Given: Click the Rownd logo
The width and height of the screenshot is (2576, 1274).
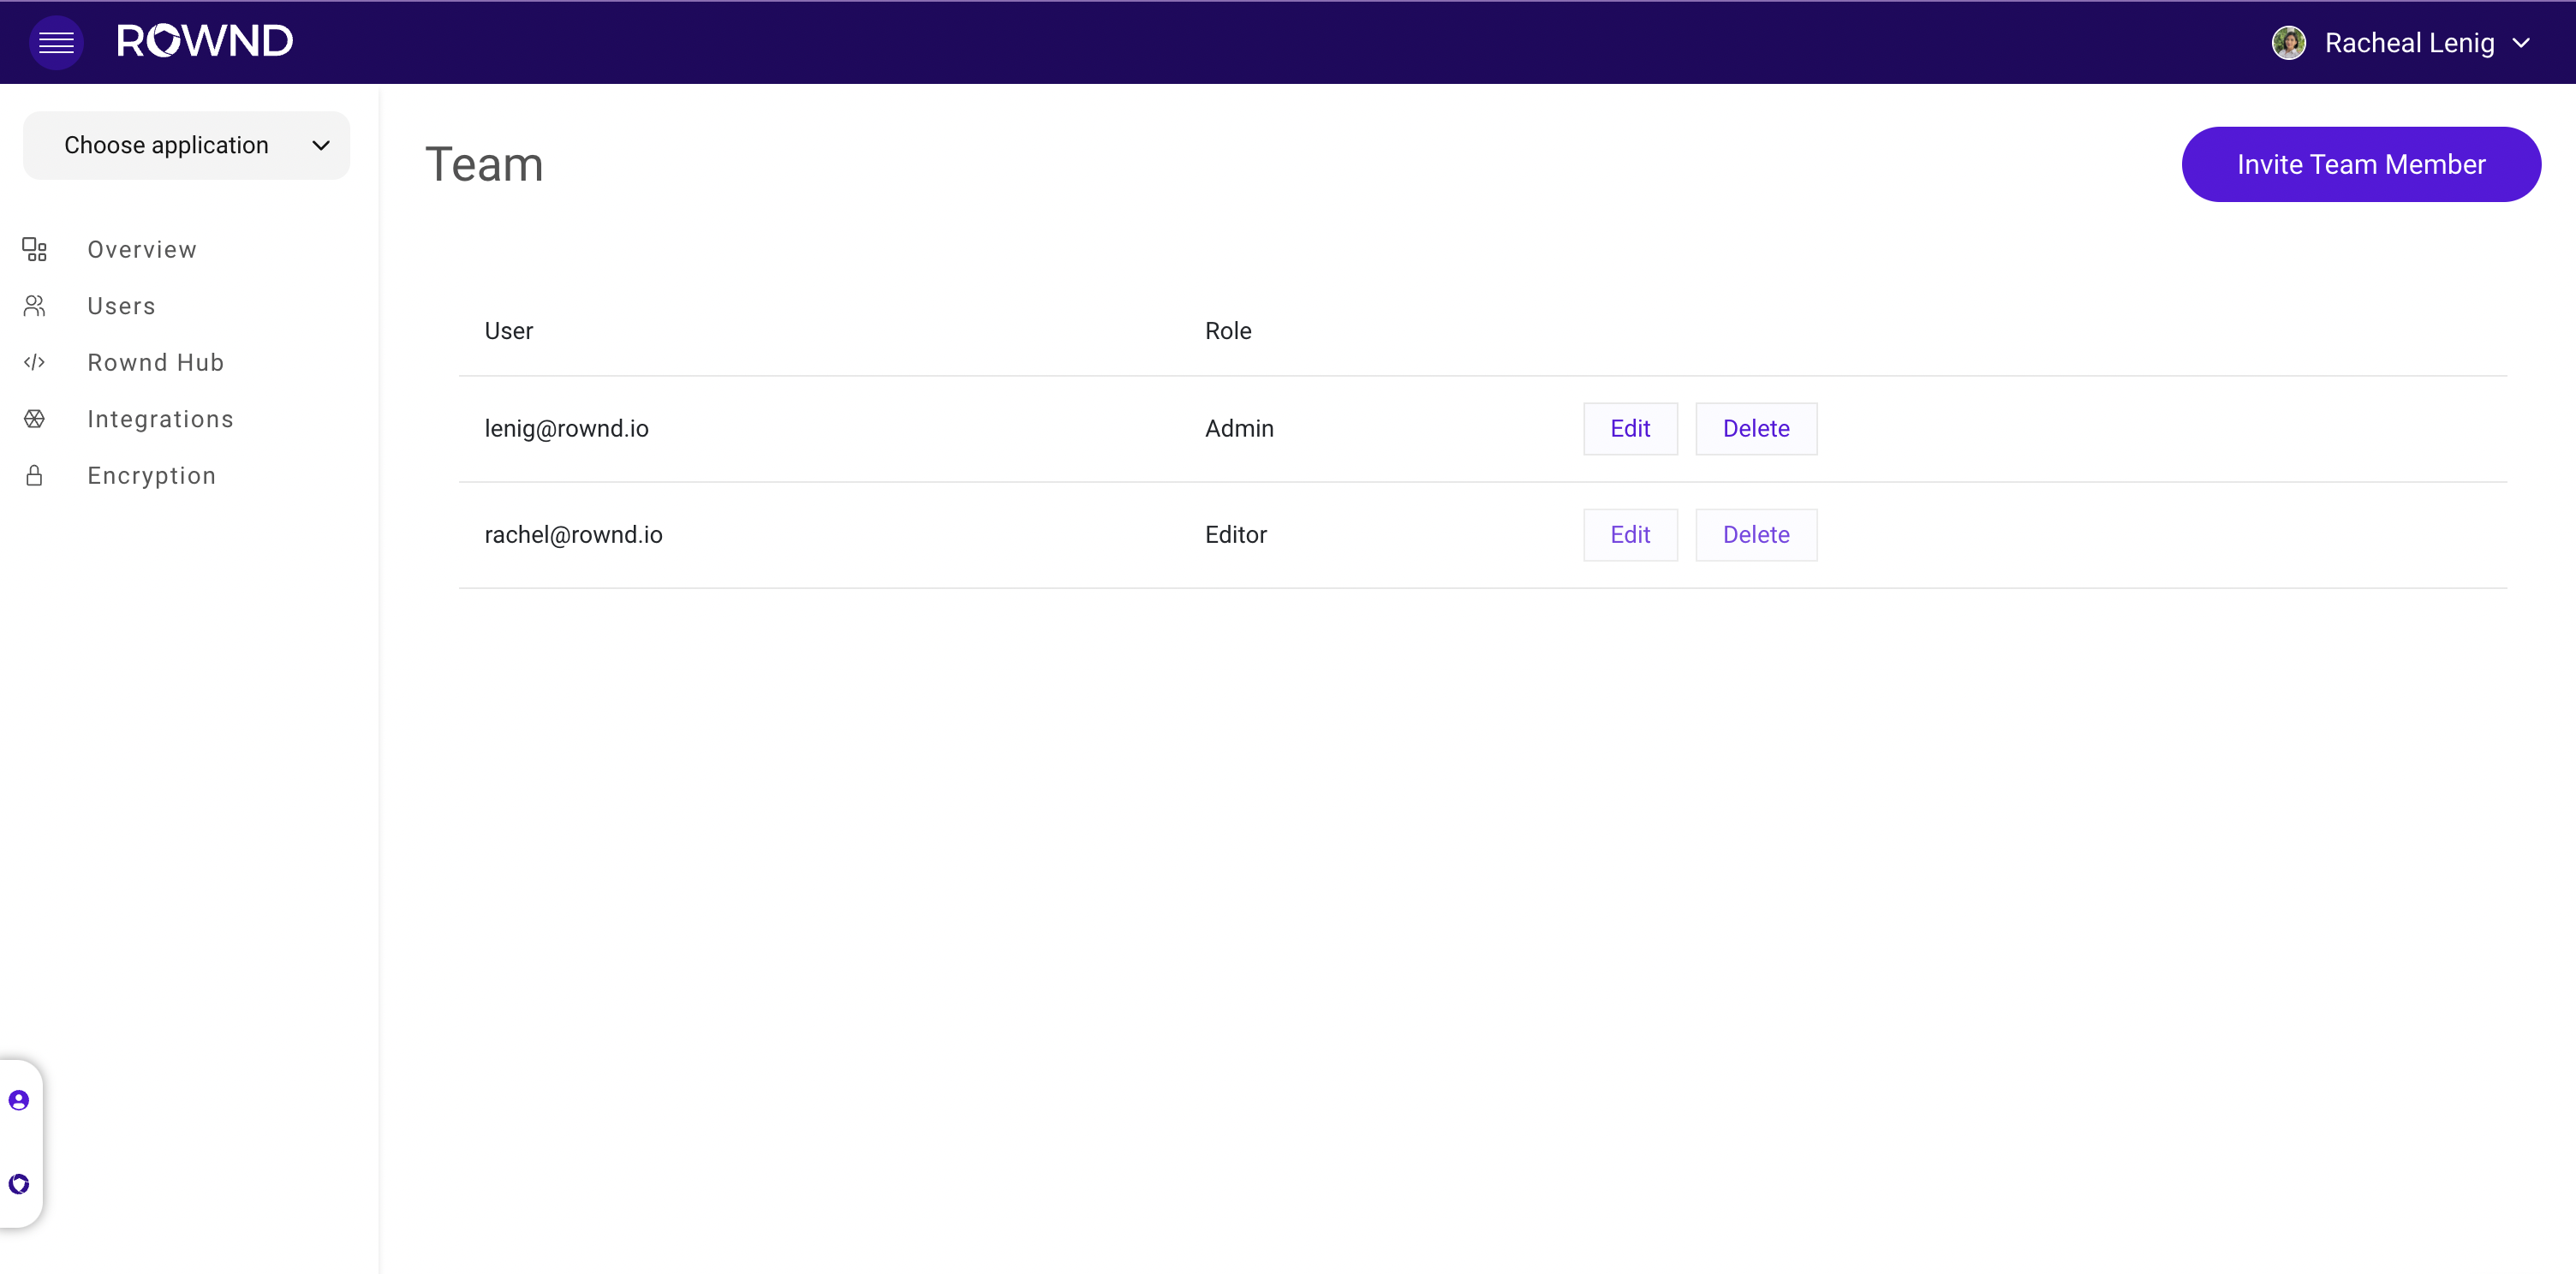Looking at the screenshot, I should point(205,41).
